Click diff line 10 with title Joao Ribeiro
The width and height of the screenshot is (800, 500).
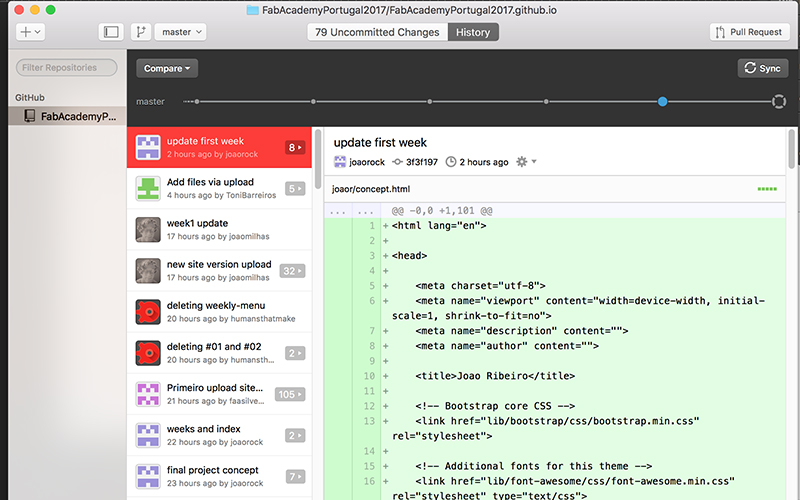[x=555, y=376]
